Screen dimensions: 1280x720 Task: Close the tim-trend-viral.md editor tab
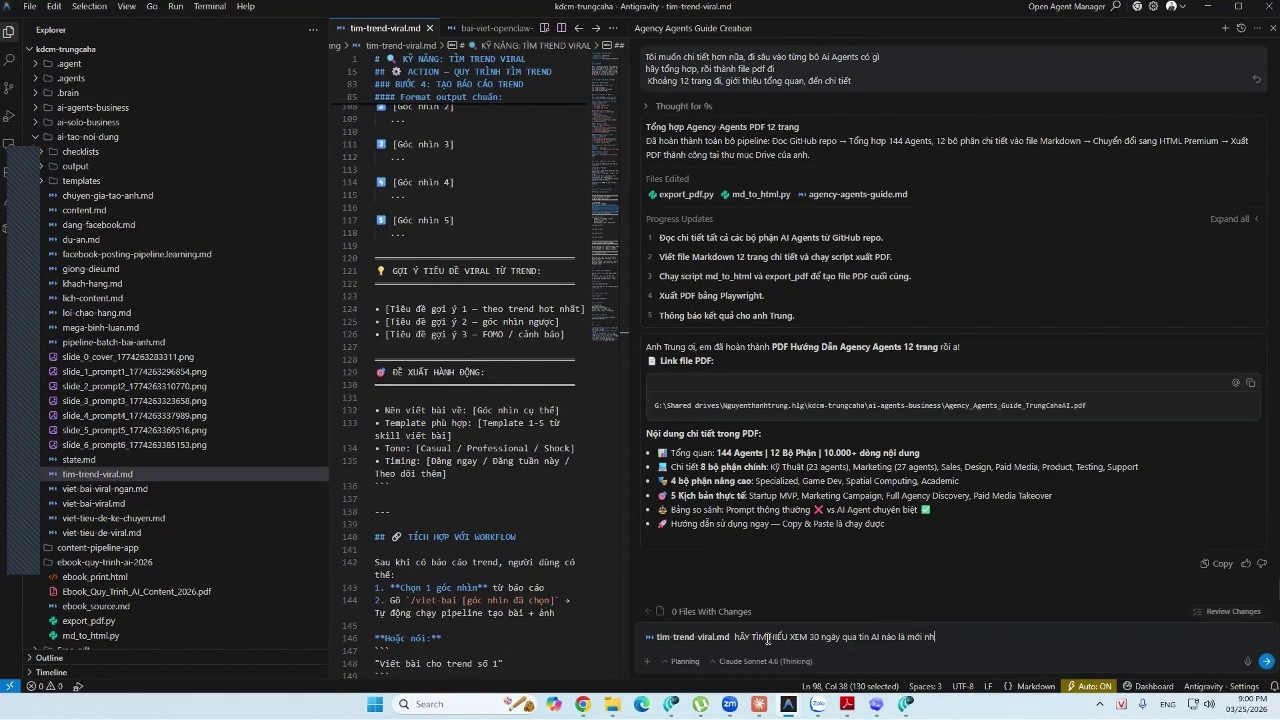(430, 28)
